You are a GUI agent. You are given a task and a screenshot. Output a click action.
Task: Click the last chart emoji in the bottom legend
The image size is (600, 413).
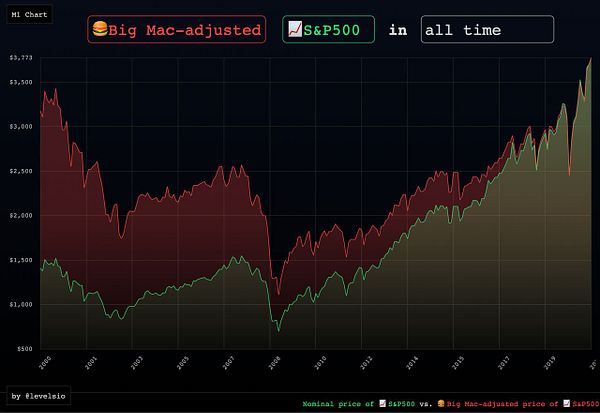coord(567,403)
